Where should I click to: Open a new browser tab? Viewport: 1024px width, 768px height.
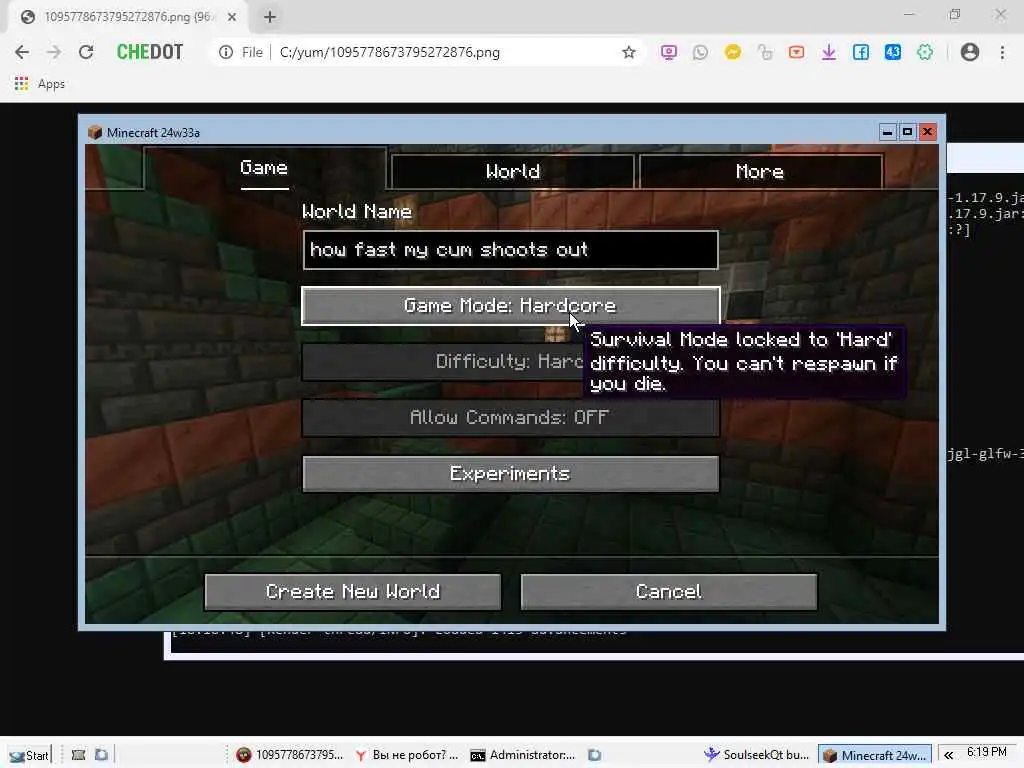click(270, 17)
